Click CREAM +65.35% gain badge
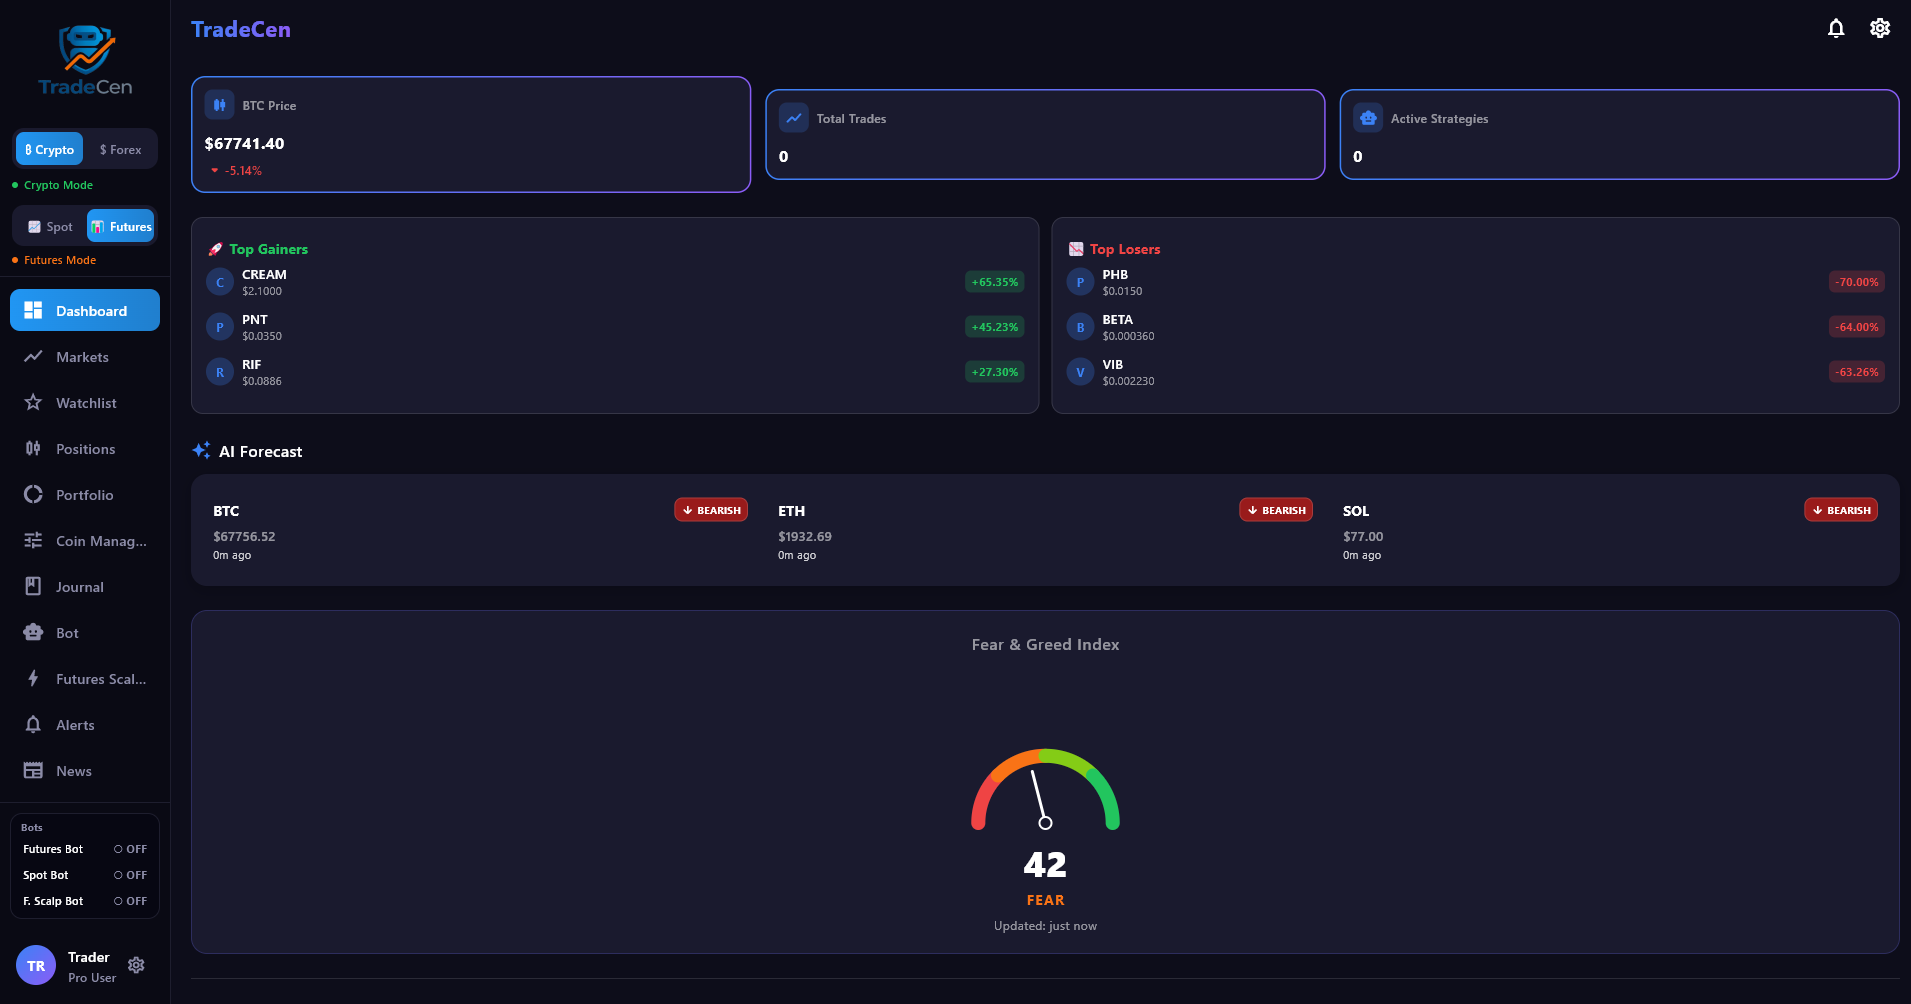Screen dimensions: 1911x1004 995,282
